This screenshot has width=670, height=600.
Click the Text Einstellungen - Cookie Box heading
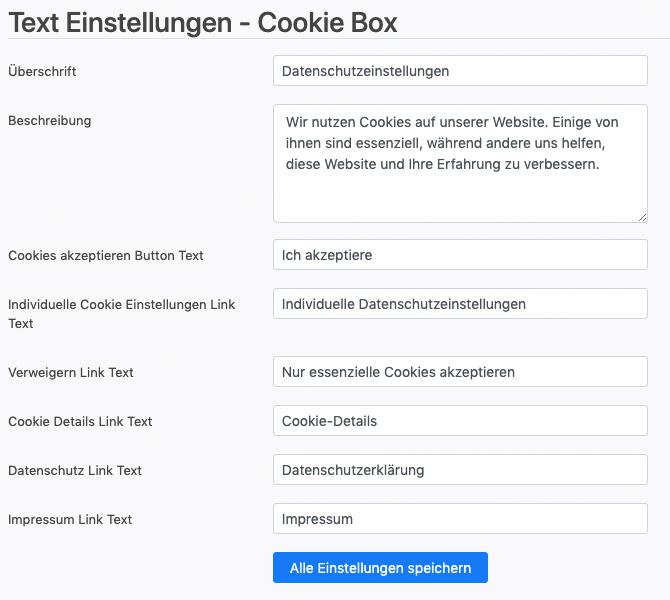(203, 22)
